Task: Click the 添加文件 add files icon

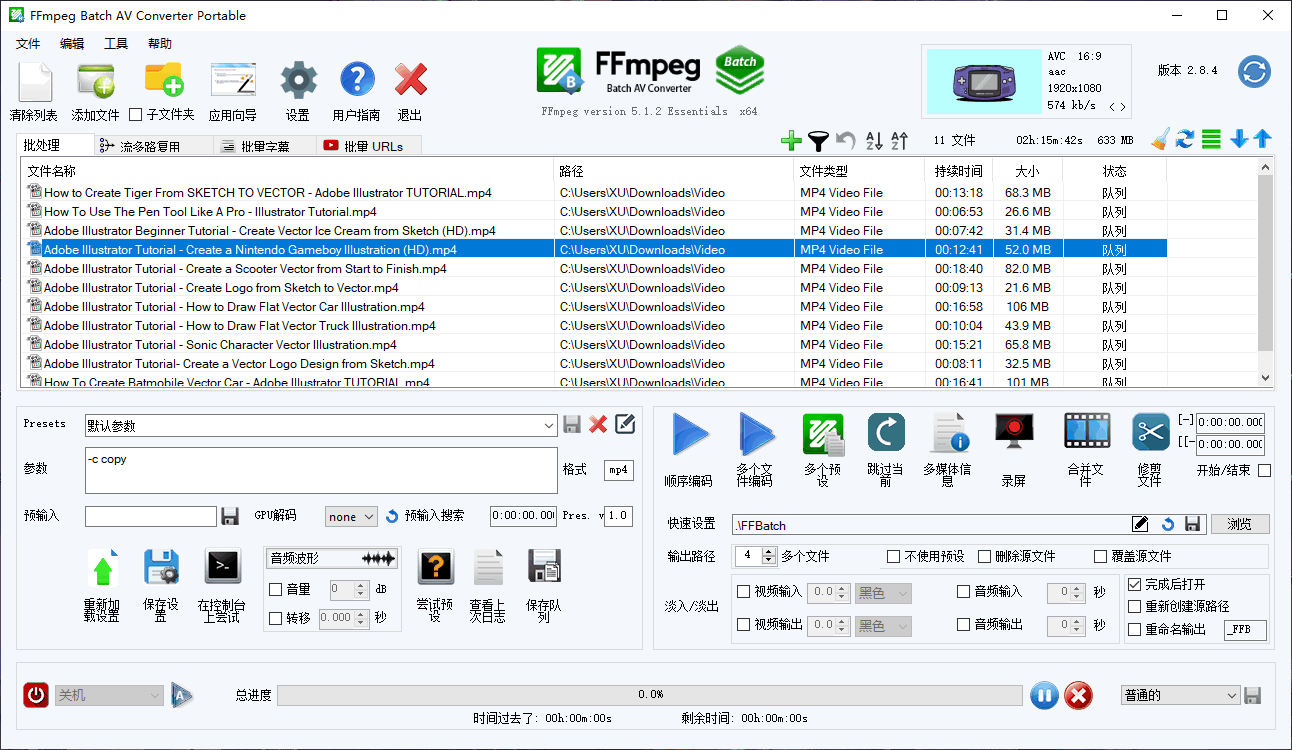Action: point(95,80)
